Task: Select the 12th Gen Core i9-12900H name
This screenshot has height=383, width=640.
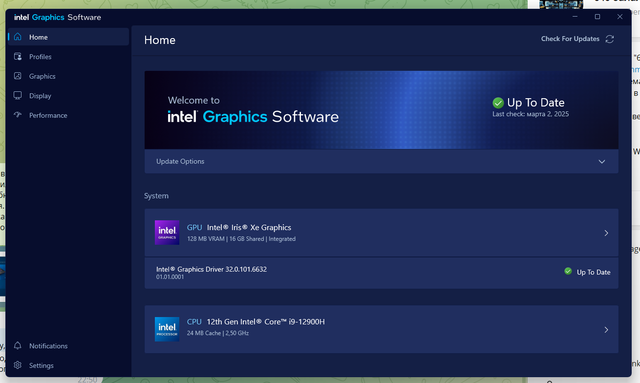Action: pyautogui.click(x=266, y=322)
